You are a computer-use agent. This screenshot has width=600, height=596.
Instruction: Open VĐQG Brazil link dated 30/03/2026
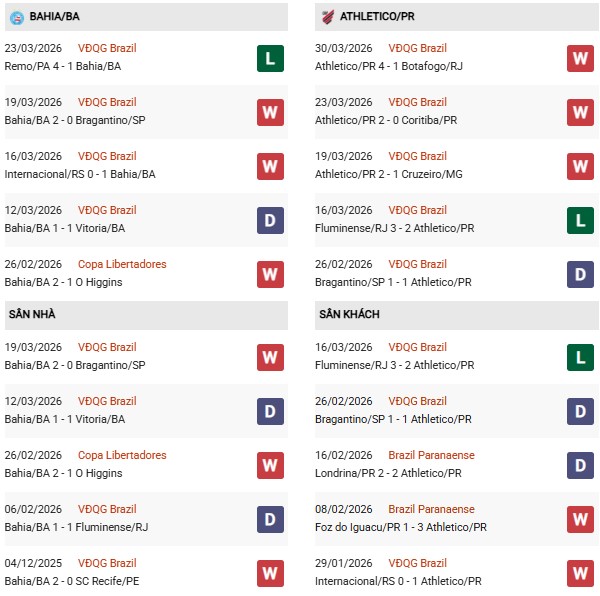point(417,49)
